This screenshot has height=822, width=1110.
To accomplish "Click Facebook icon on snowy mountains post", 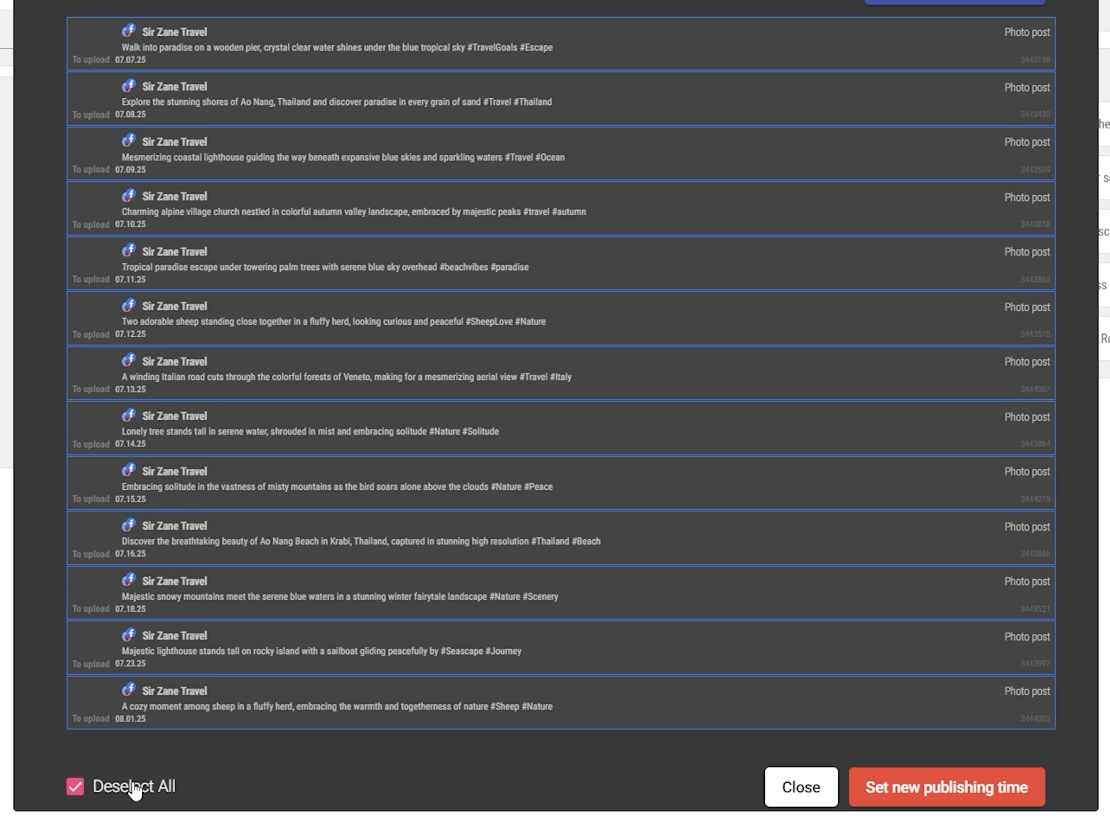I will coord(128,580).
